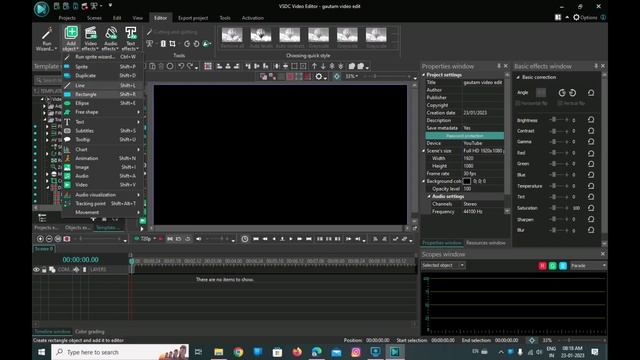Viewport: 640px width, 360px height.
Task: Enable the Horizontal flip checkbox
Action: pyautogui.click(x=518, y=104)
